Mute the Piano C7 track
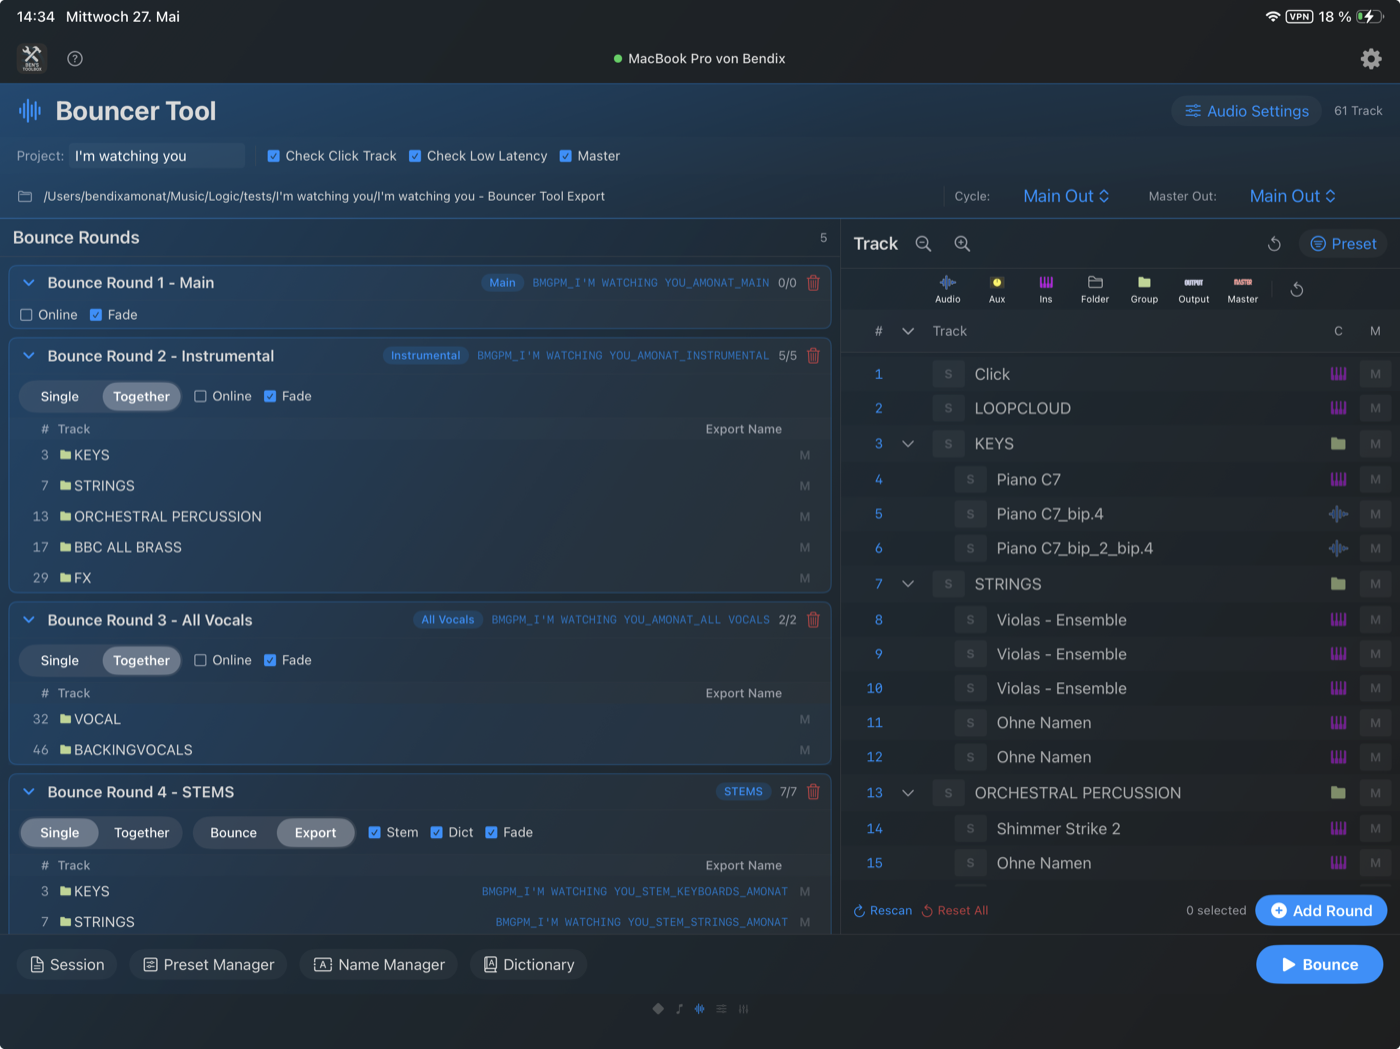 (x=1375, y=479)
